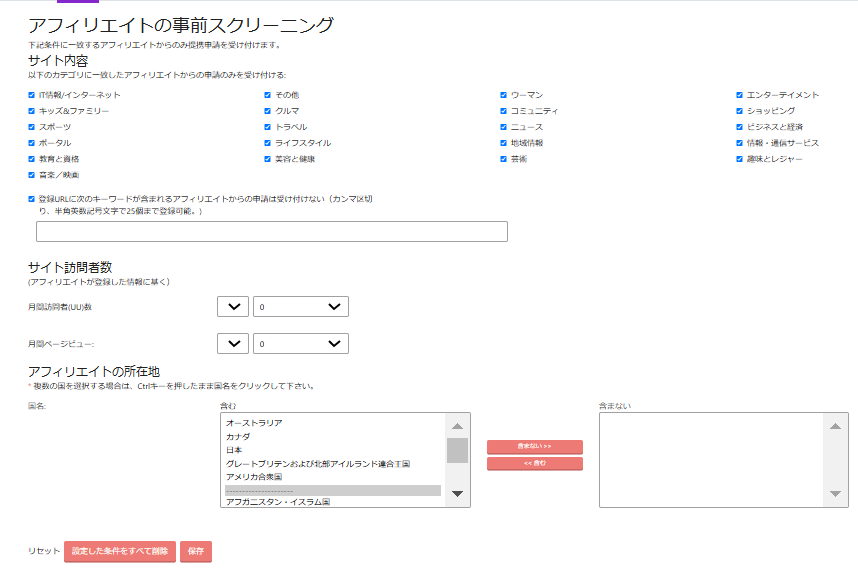858x583 pixels.
Task: Open the 月間訪問者(UU)数 value dropdown
Action: coord(300,307)
